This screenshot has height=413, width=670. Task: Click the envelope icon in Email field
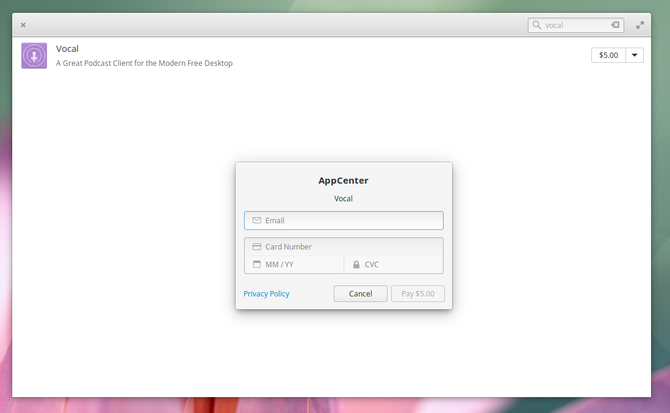(x=256, y=220)
